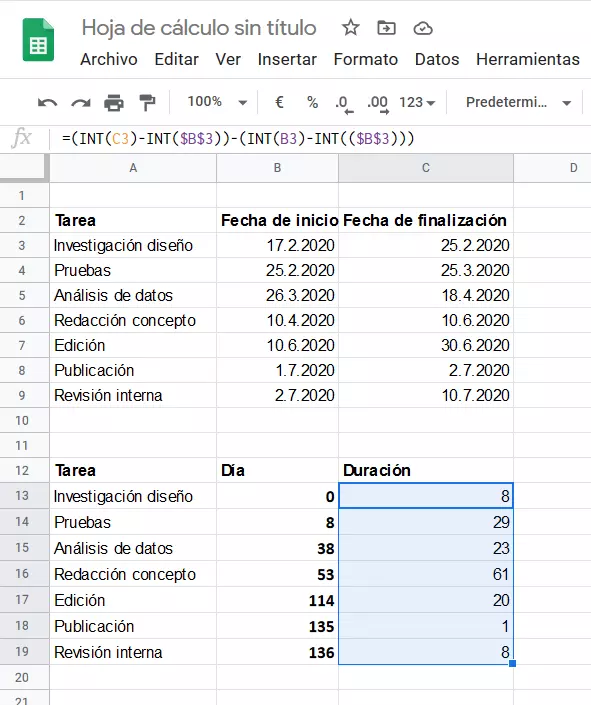
Task: Click the Día cell showing 38
Action: click(x=278, y=548)
